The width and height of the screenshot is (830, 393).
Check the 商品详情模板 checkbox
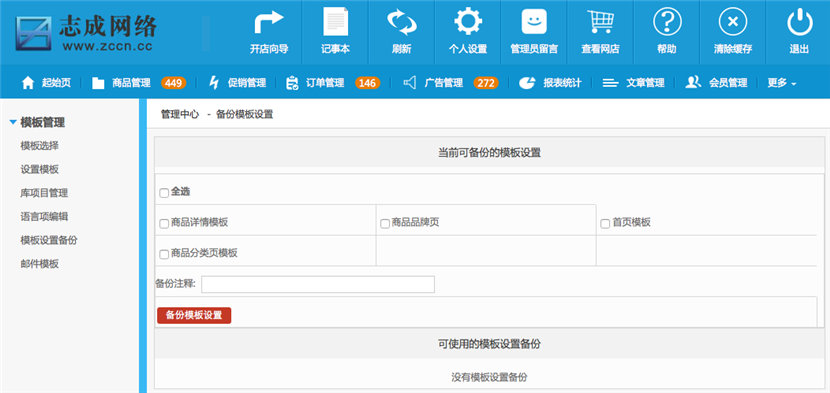pos(164,224)
